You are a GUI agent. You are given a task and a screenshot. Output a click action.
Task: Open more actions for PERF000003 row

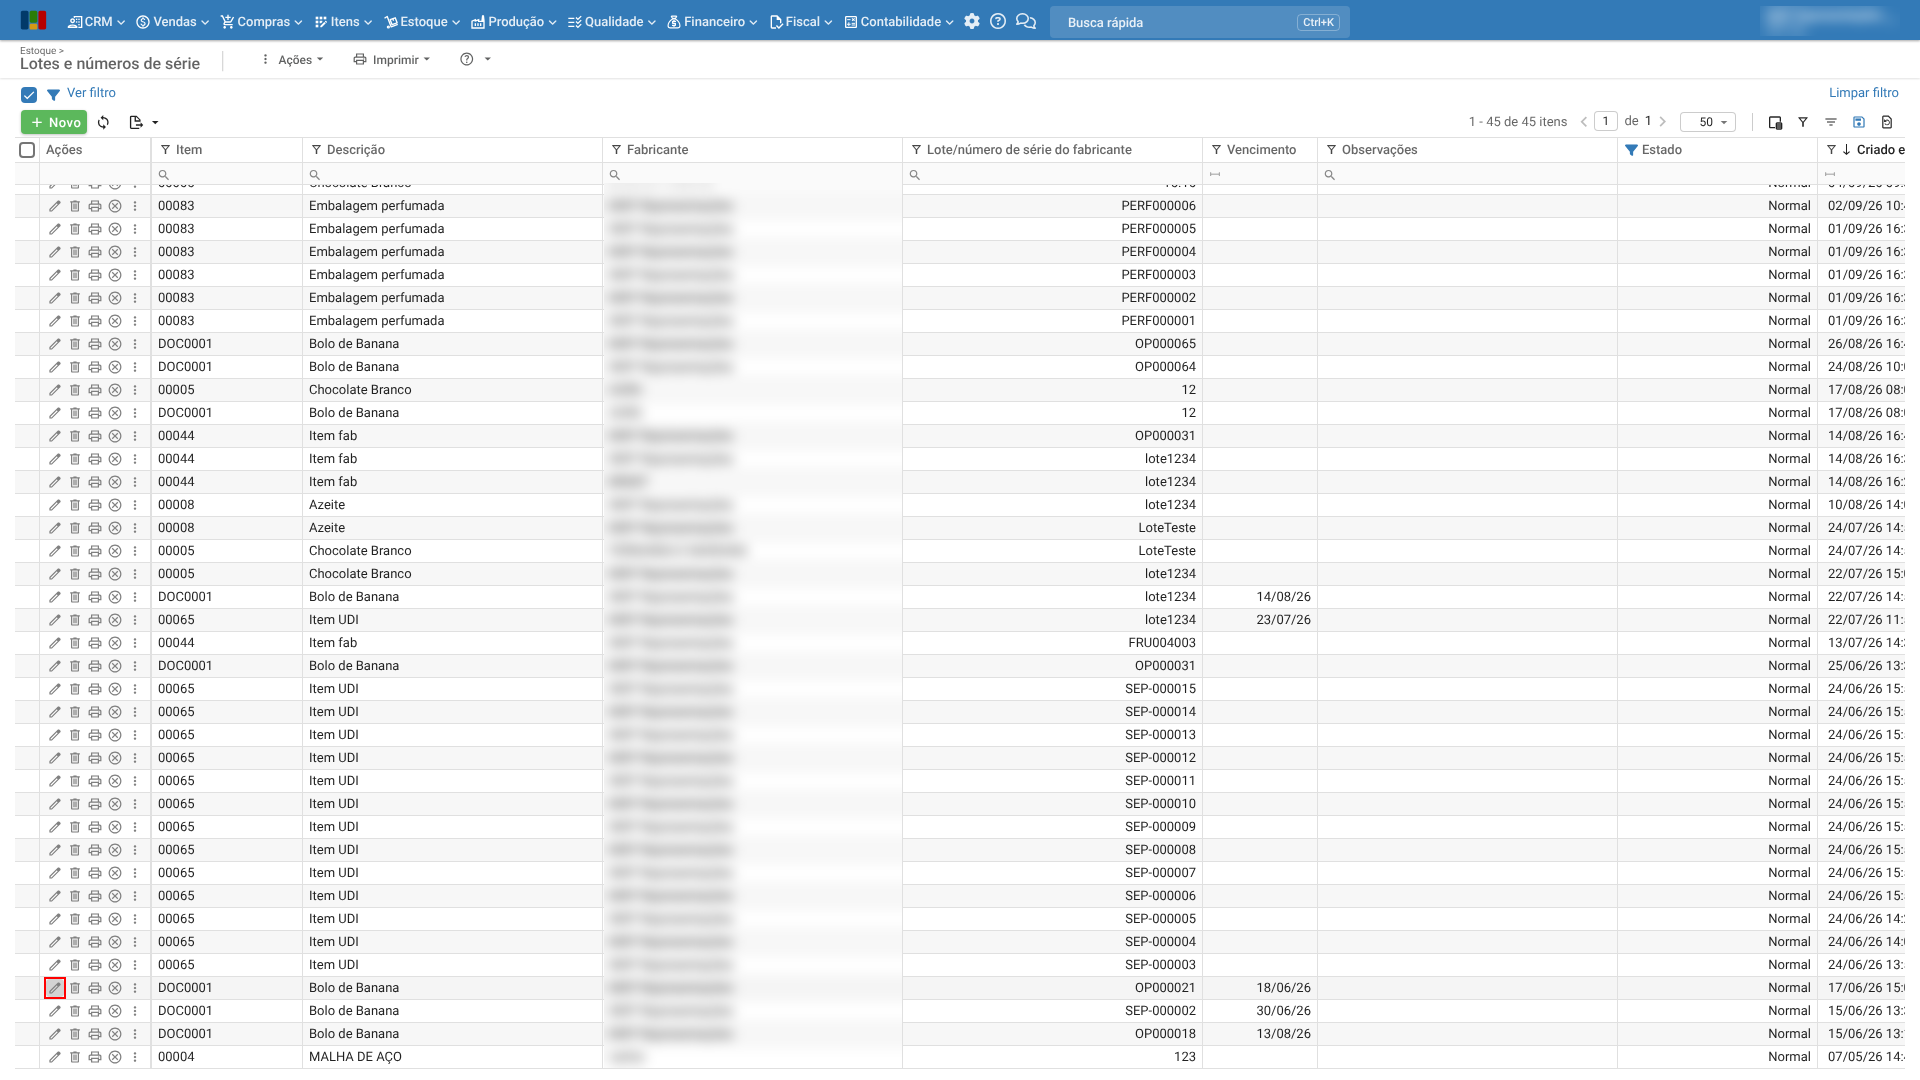coord(135,275)
